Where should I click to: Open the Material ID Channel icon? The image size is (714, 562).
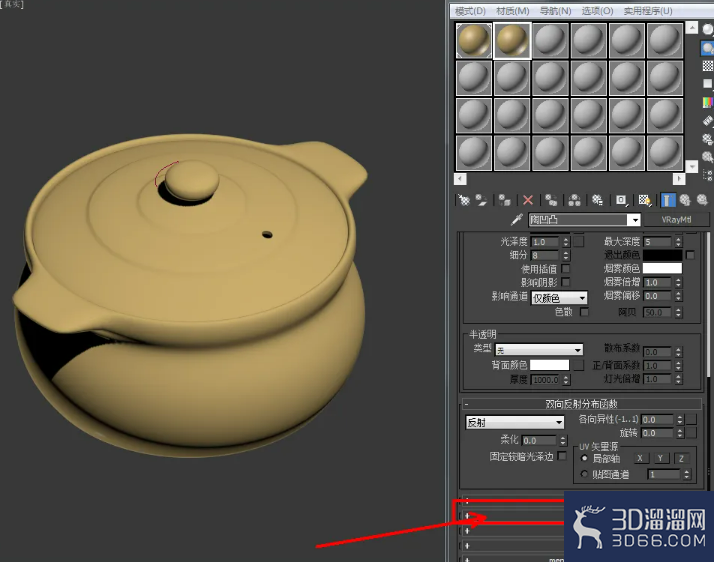(621, 200)
